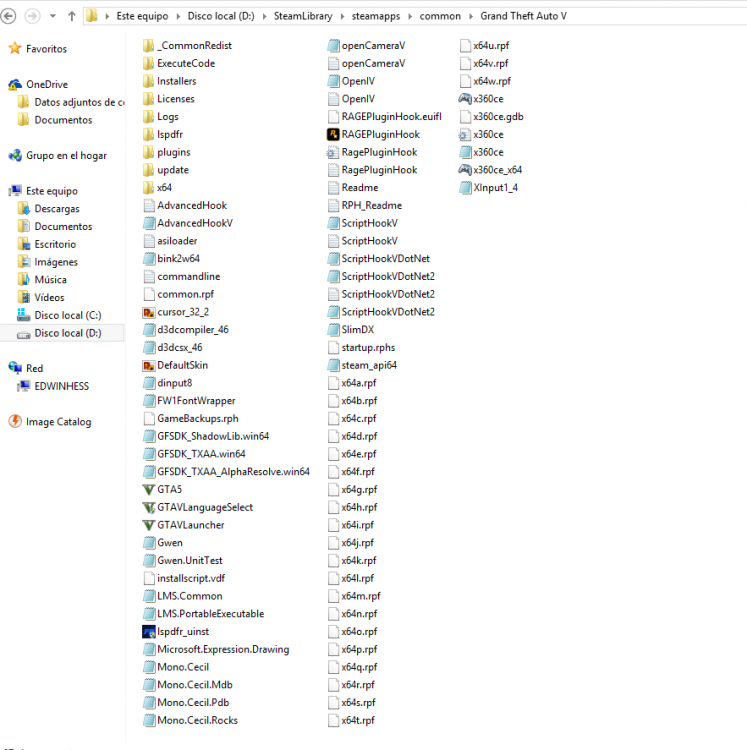
Task: Click Grand Theft Auto V breadcrumb
Action: [x=523, y=16]
